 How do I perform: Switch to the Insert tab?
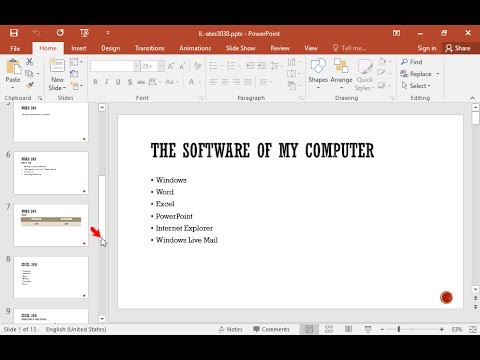[79, 48]
